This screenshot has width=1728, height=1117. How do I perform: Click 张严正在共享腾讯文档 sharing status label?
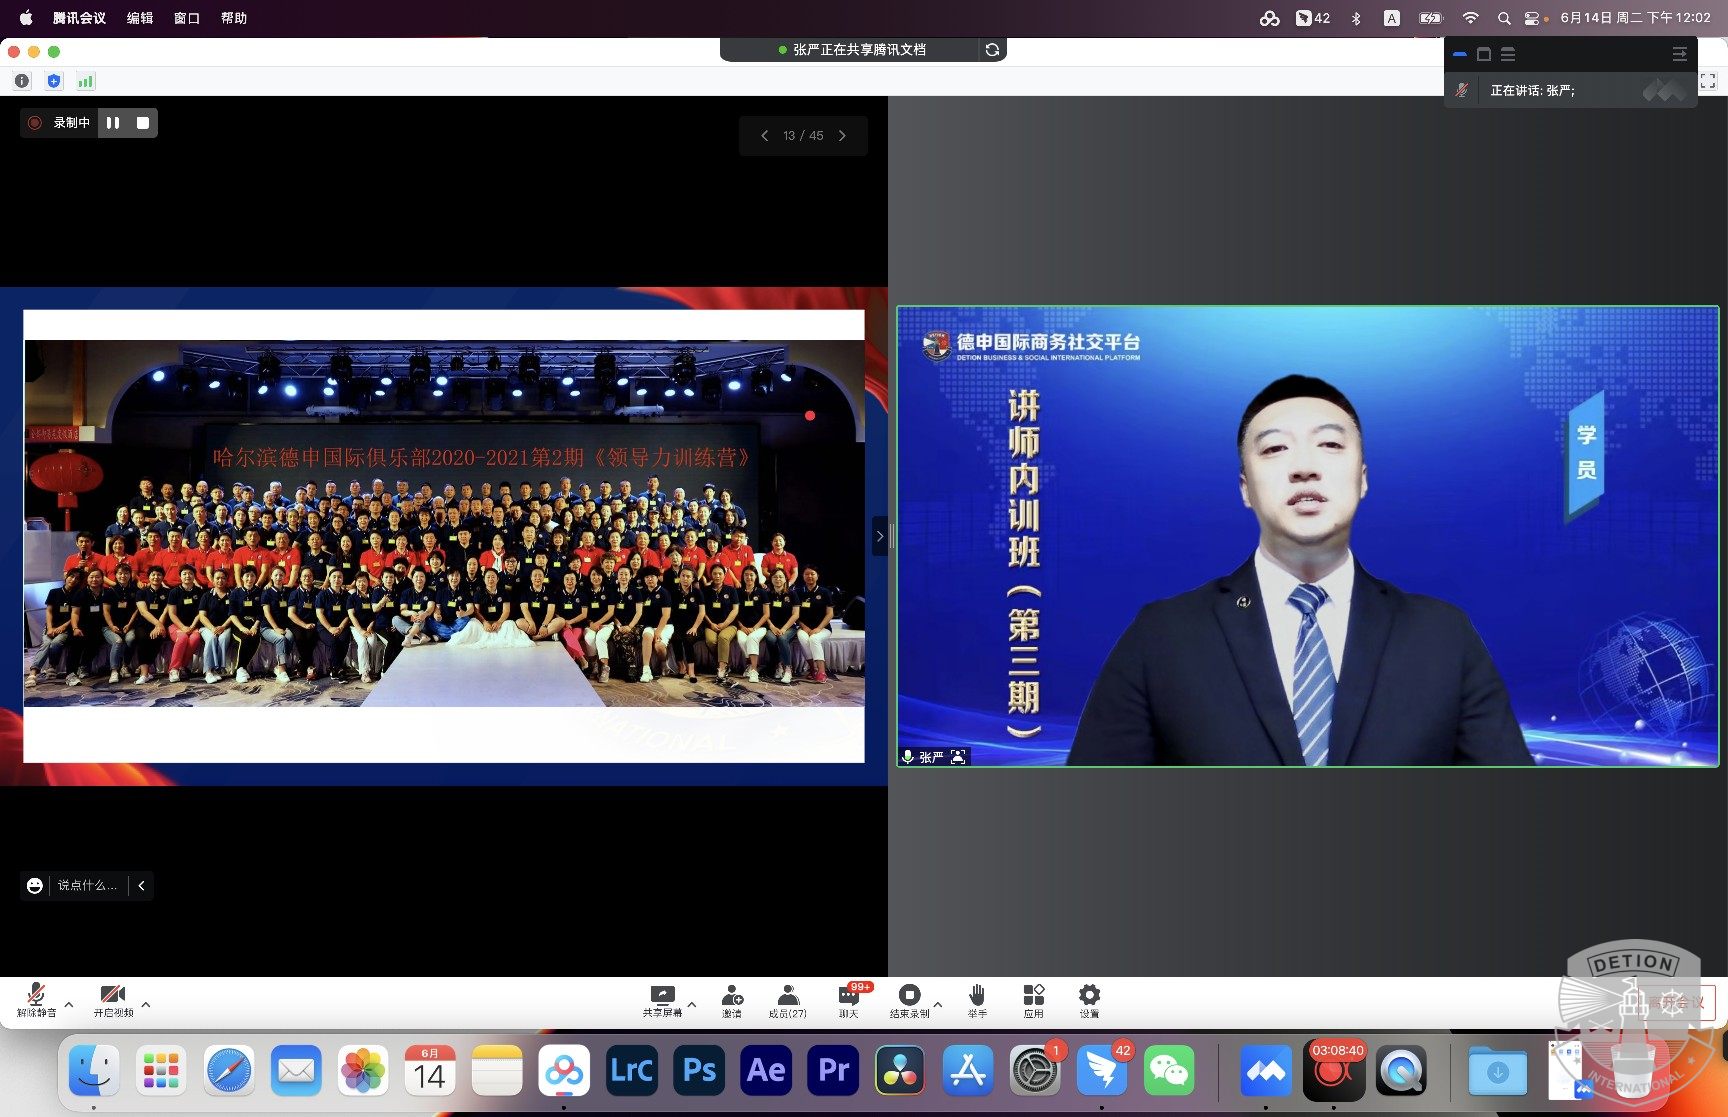click(859, 49)
